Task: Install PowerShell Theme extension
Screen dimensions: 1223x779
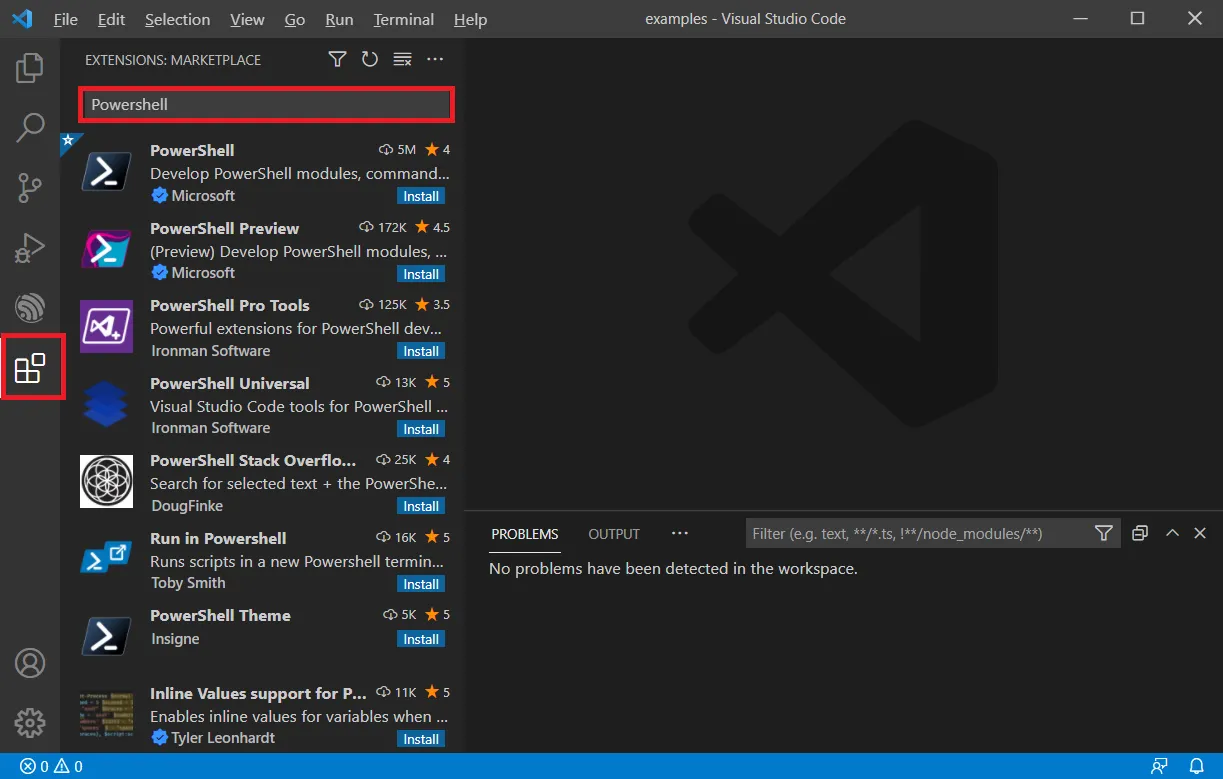Action: coord(421,639)
